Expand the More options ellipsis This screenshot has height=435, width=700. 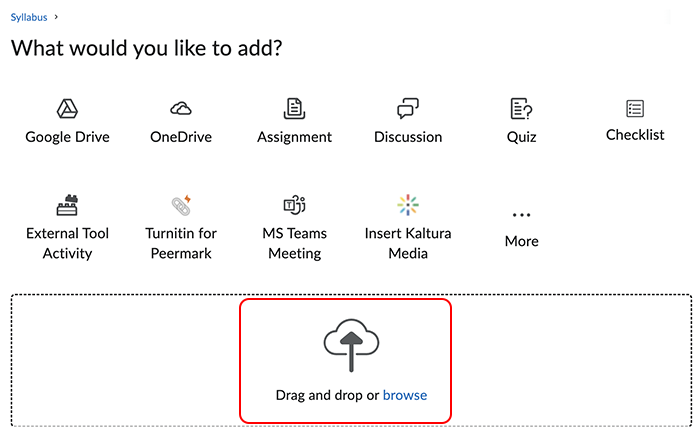pyautogui.click(x=521, y=214)
